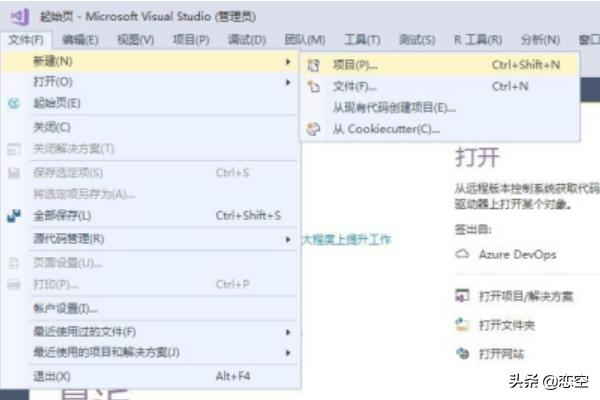
Task: Open the 工具(T) menu
Action: point(362,39)
